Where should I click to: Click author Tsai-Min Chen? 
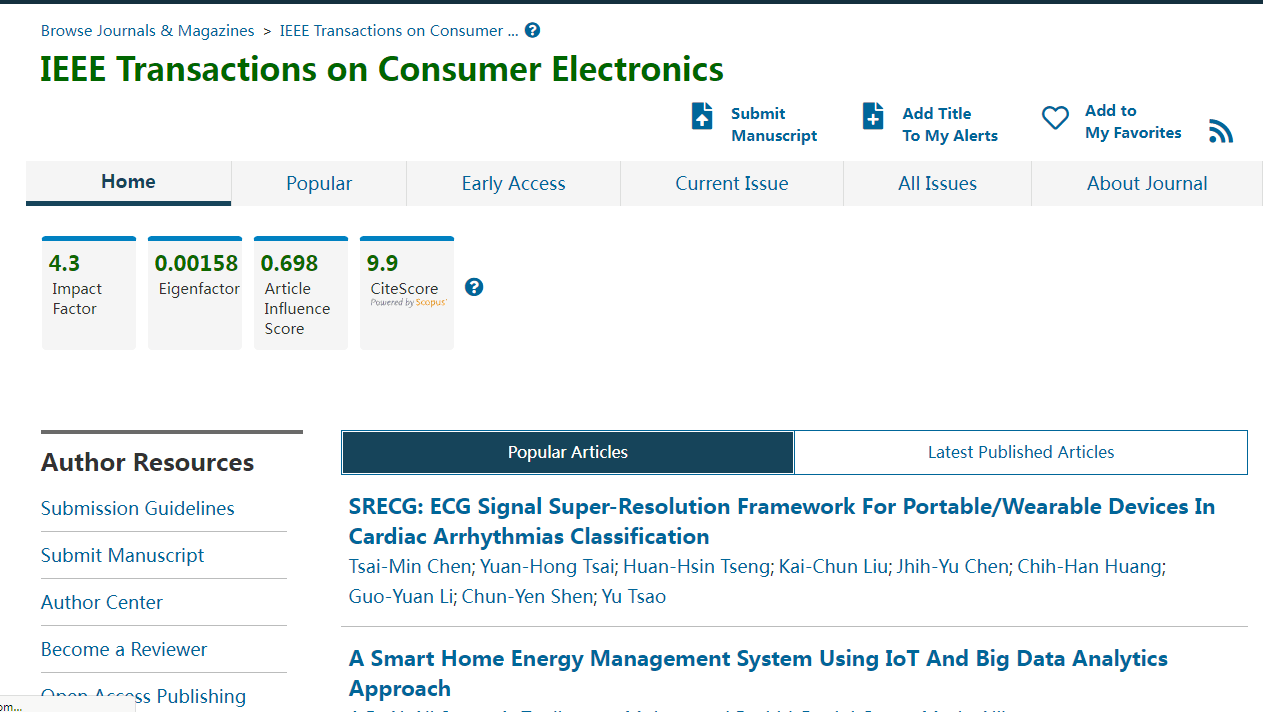(x=410, y=566)
